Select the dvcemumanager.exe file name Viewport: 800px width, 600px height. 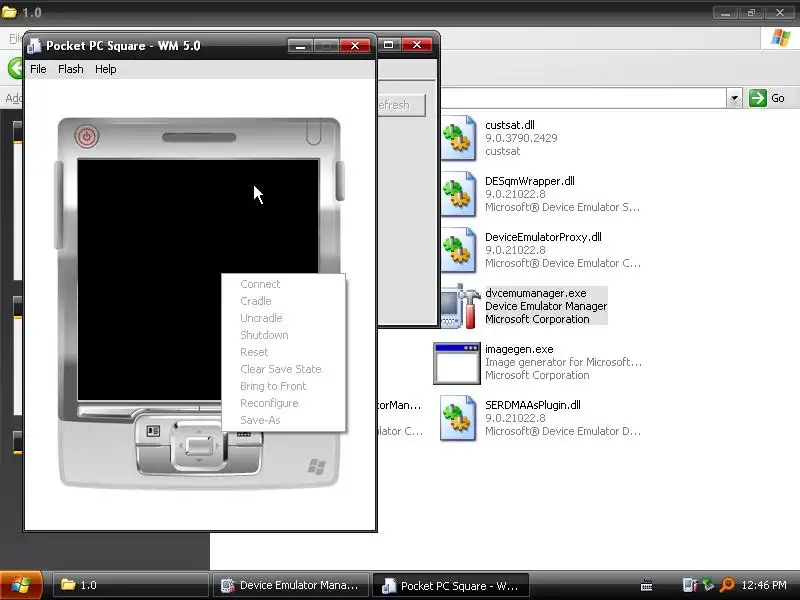pyautogui.click(x=535, y=293)
